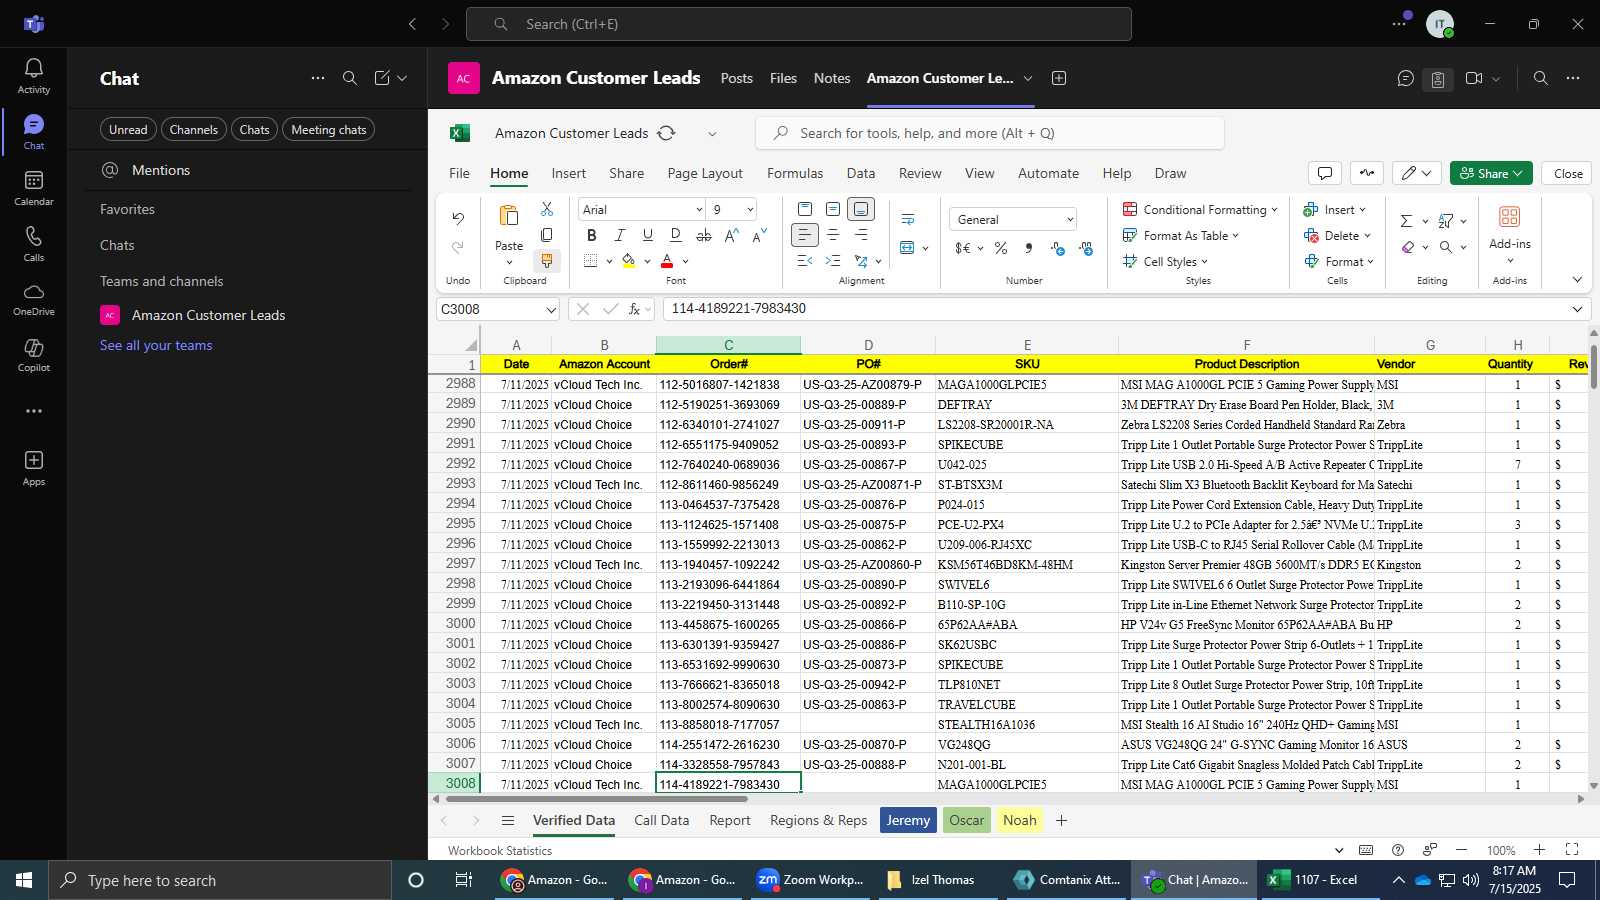Click the Strikethrough icon
The width and height of the screenshot is (1600, 900).
point(704,235)
